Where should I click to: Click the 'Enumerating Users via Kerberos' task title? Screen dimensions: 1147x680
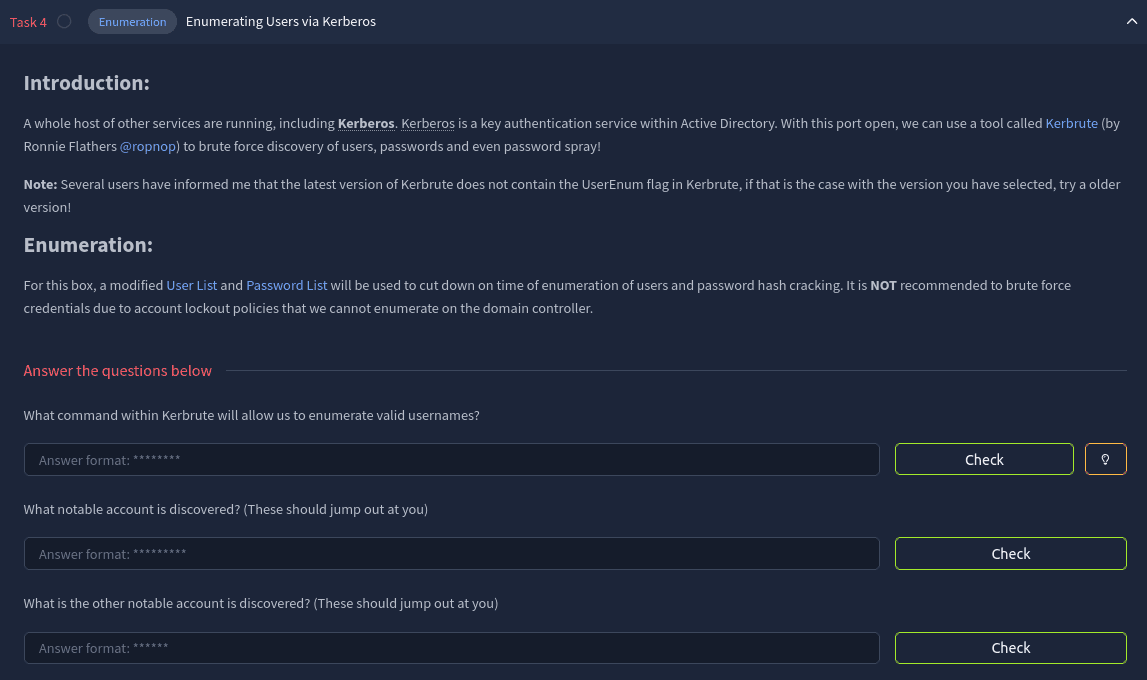[281, 21]
